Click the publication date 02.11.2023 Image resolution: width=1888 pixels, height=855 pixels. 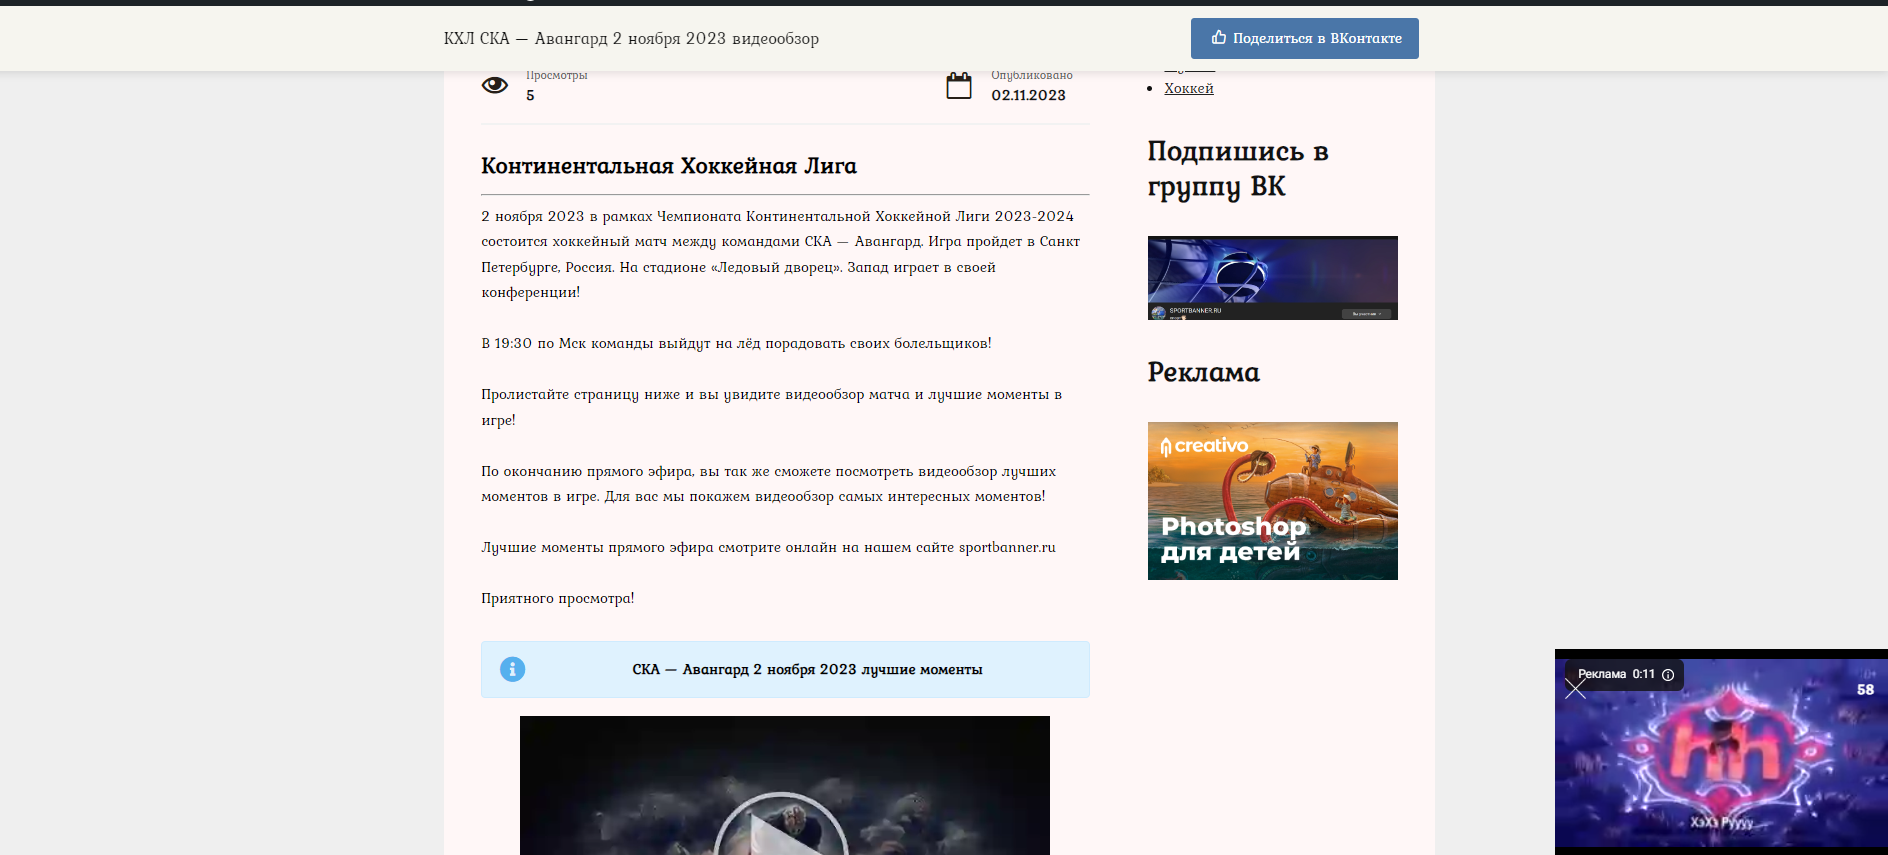point(1029,95)
